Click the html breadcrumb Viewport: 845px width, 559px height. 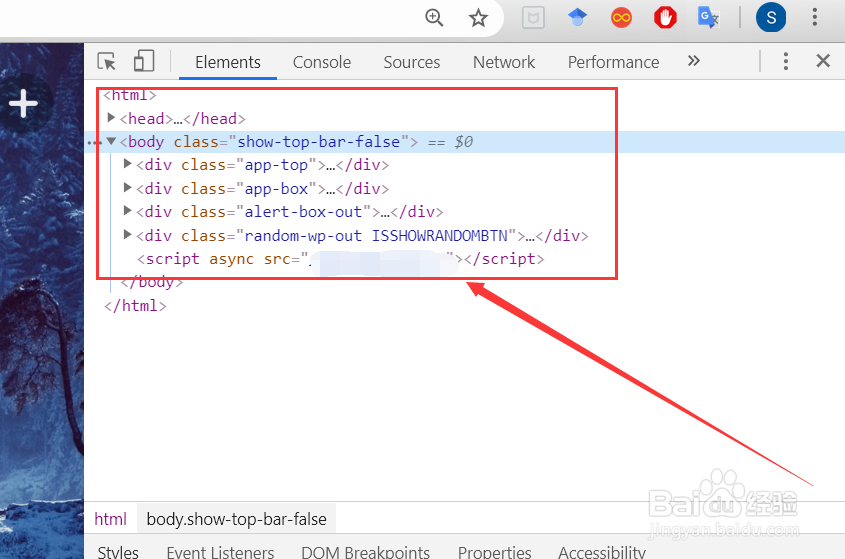point(110,519)
